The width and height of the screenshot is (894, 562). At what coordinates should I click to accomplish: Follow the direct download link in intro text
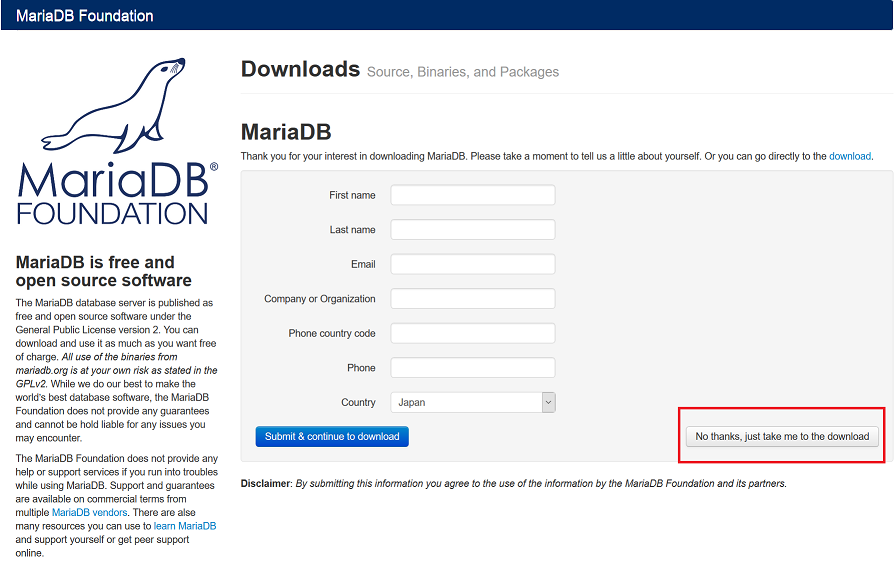tap(850, 156)
